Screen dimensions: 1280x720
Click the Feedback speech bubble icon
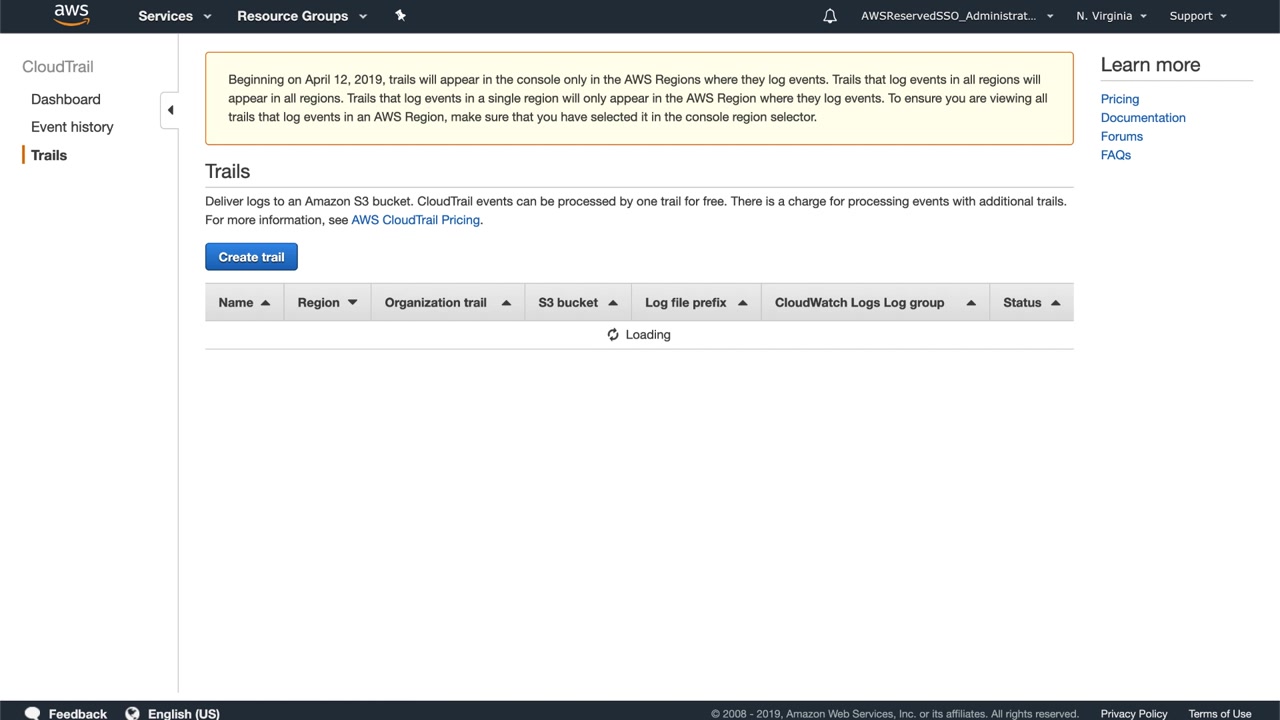coord(32,714)
